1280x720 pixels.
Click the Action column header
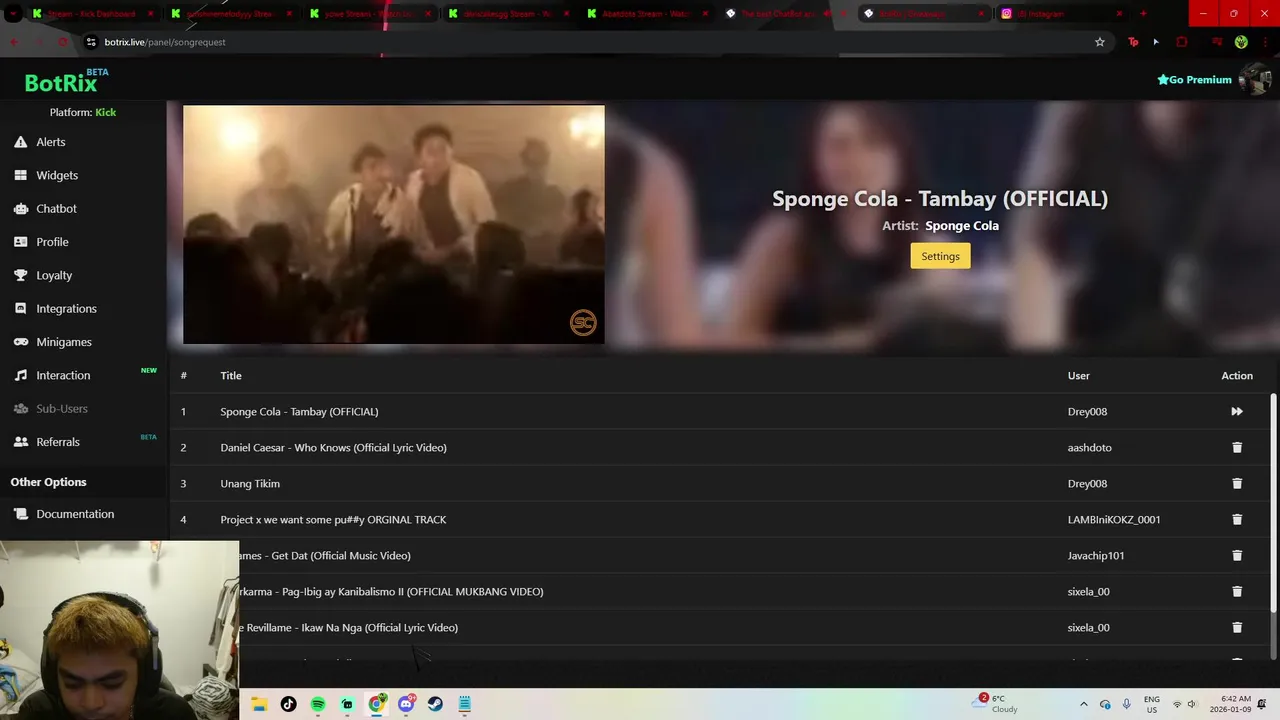coord(1237,375)
